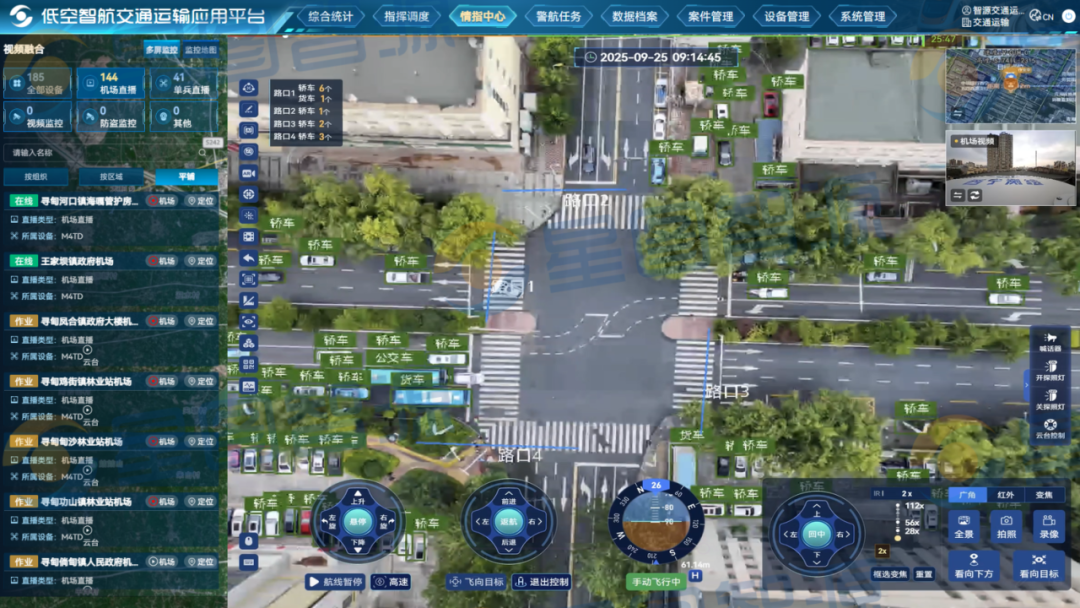Click 前进 forward arrow on direction pad
The width and height of the screenshot is (1080, 608).
pos(509,499)
